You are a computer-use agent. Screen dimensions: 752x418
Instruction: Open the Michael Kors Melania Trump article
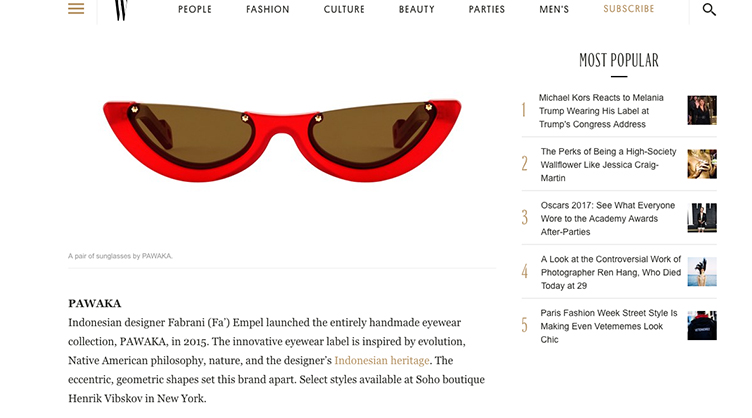(601, 111)
